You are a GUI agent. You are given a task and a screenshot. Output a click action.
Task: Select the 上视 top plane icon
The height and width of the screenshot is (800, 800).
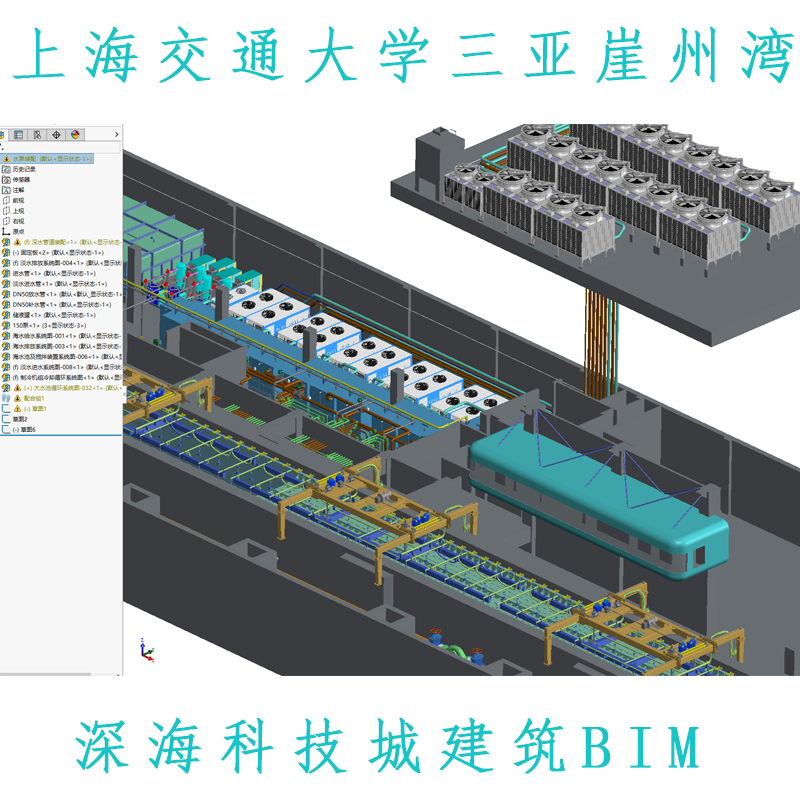click(6, 211)
